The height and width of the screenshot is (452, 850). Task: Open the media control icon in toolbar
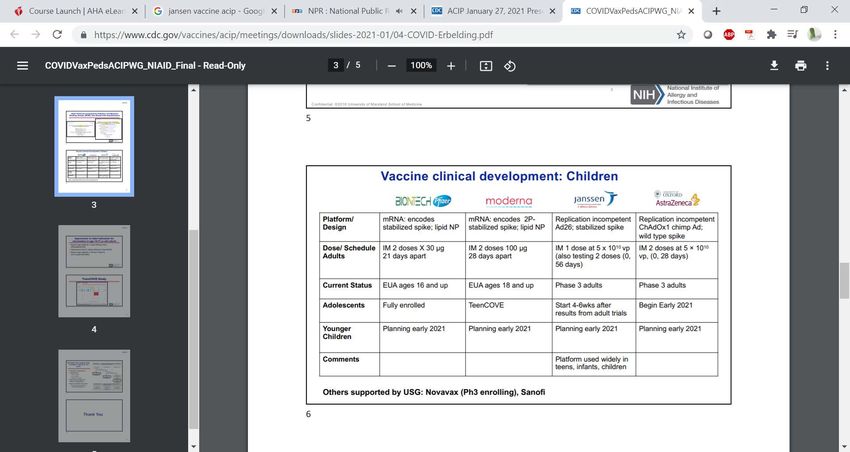[x=792, y=35]
